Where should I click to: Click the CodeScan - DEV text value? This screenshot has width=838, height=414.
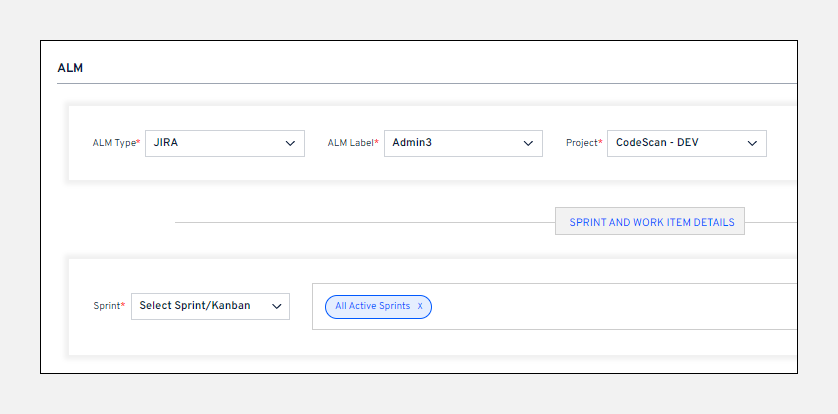[656, 143]
